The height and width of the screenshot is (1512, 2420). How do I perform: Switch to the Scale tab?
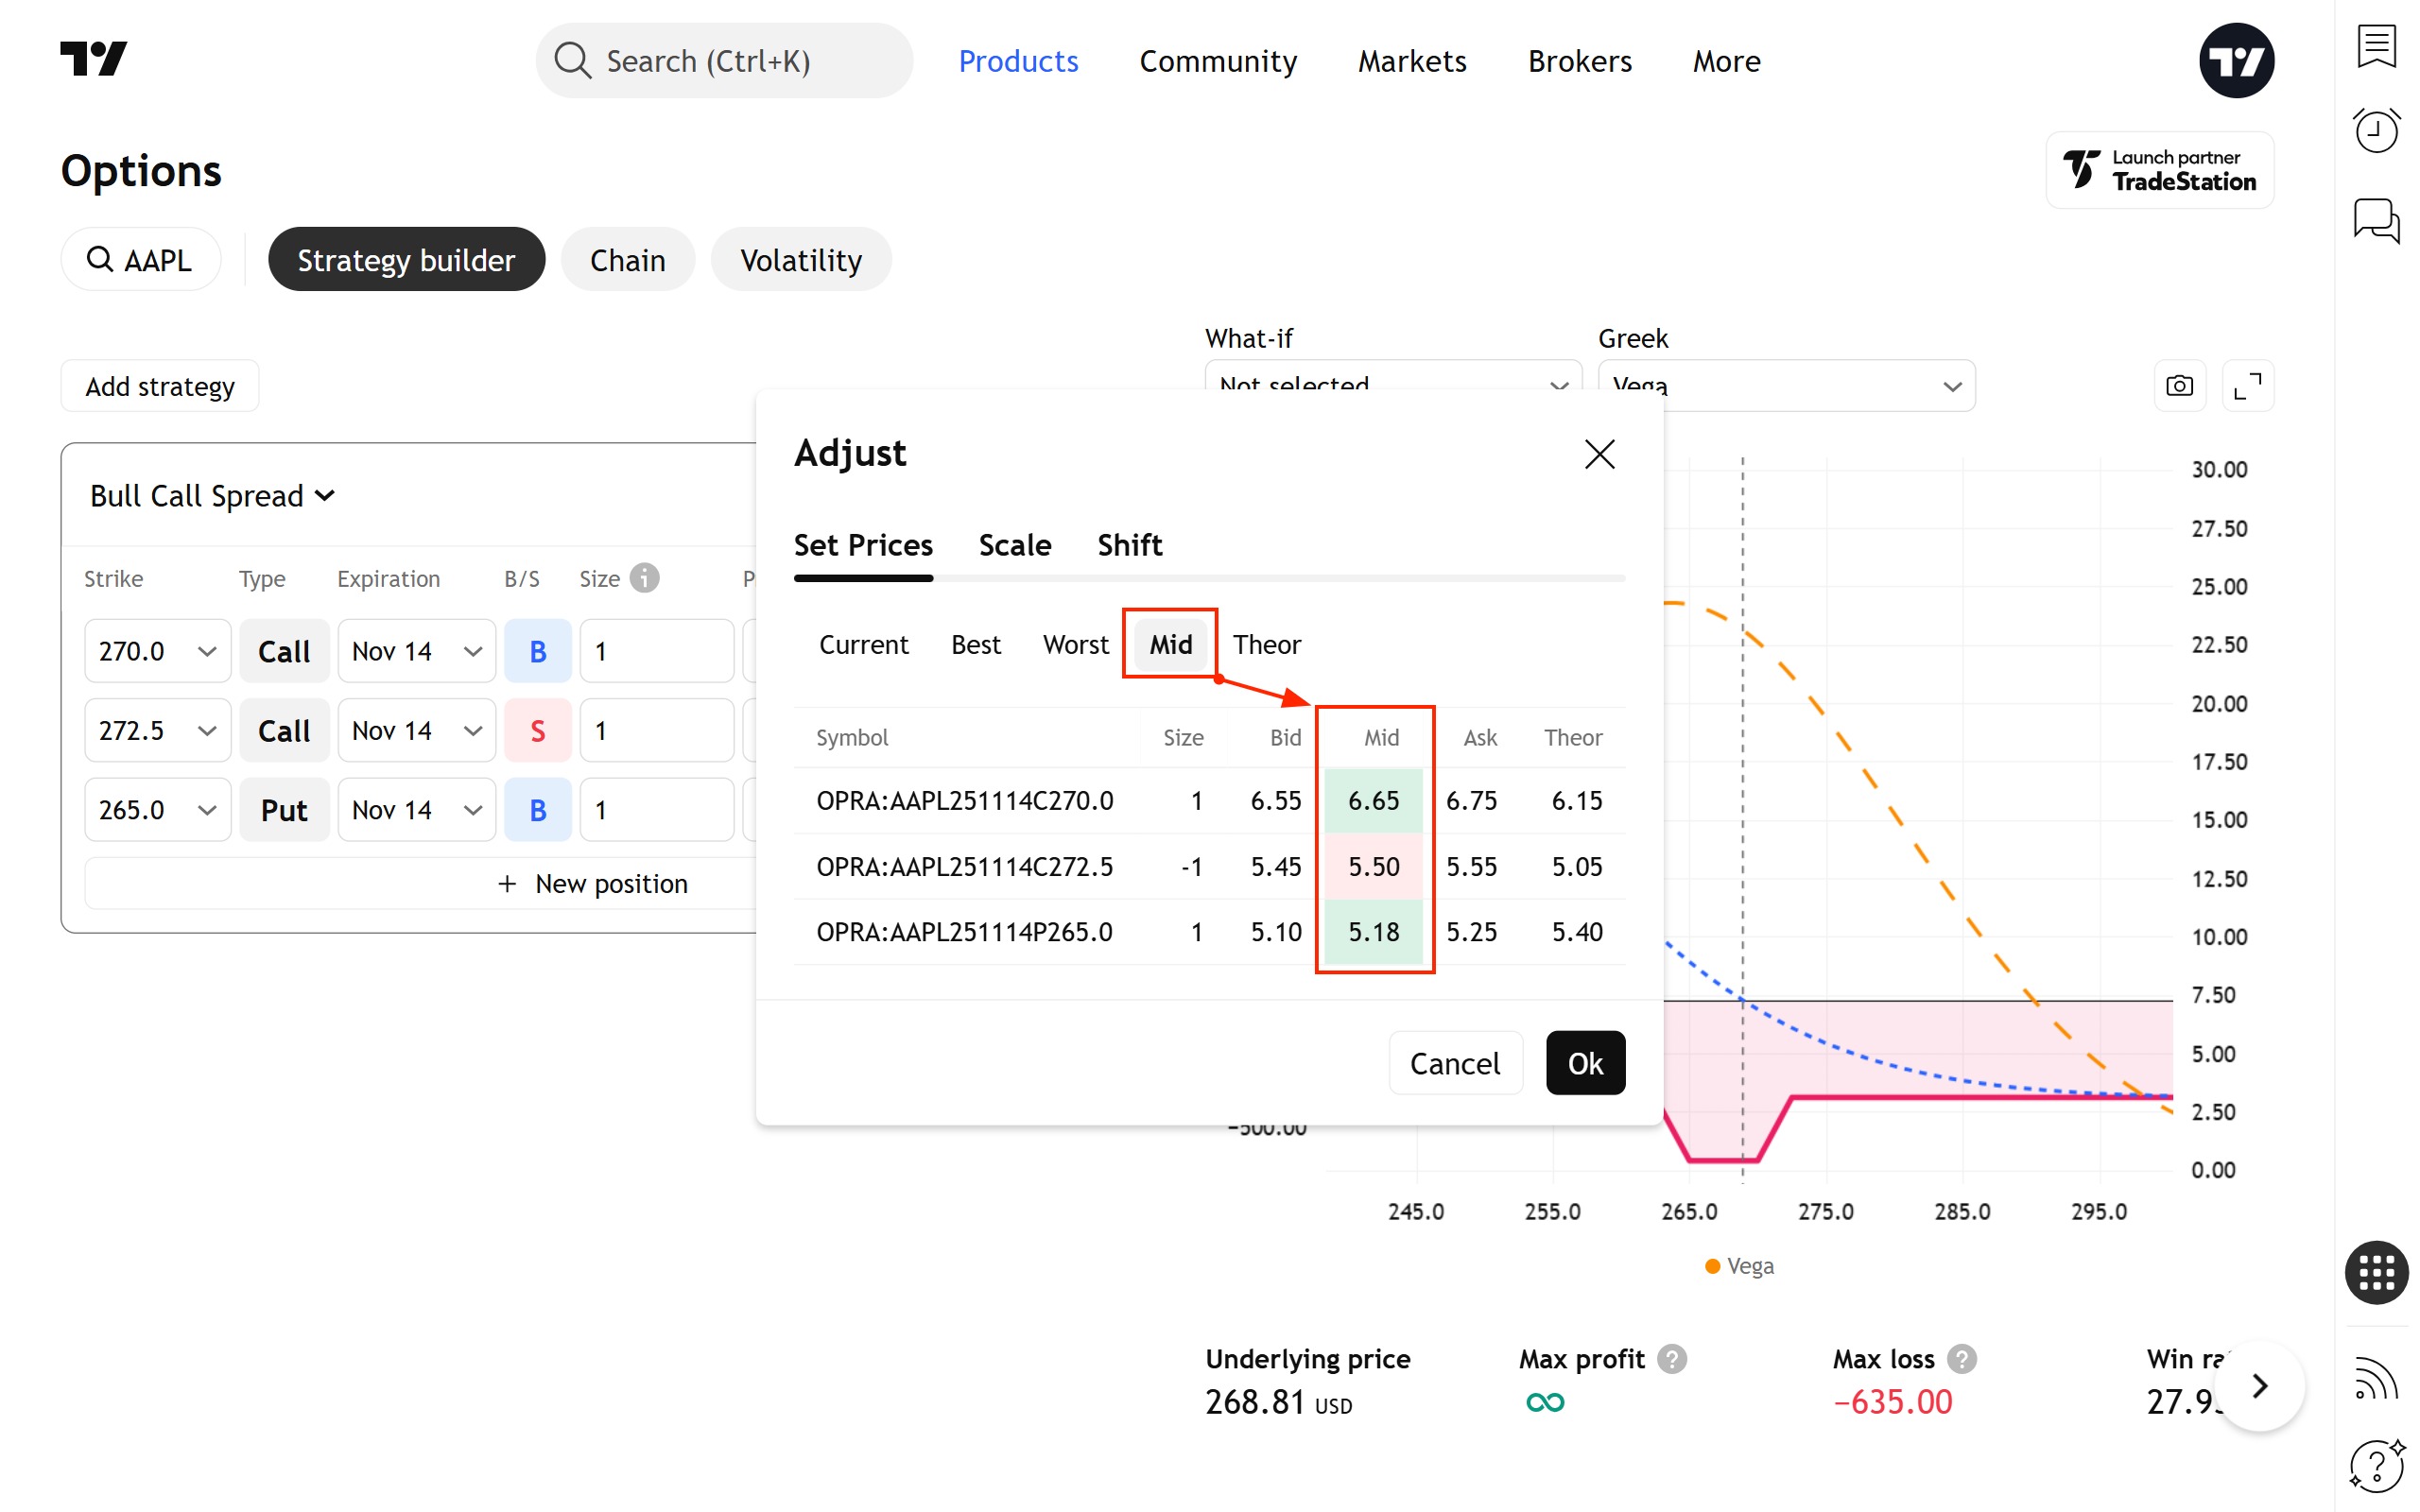[1014, 545]
